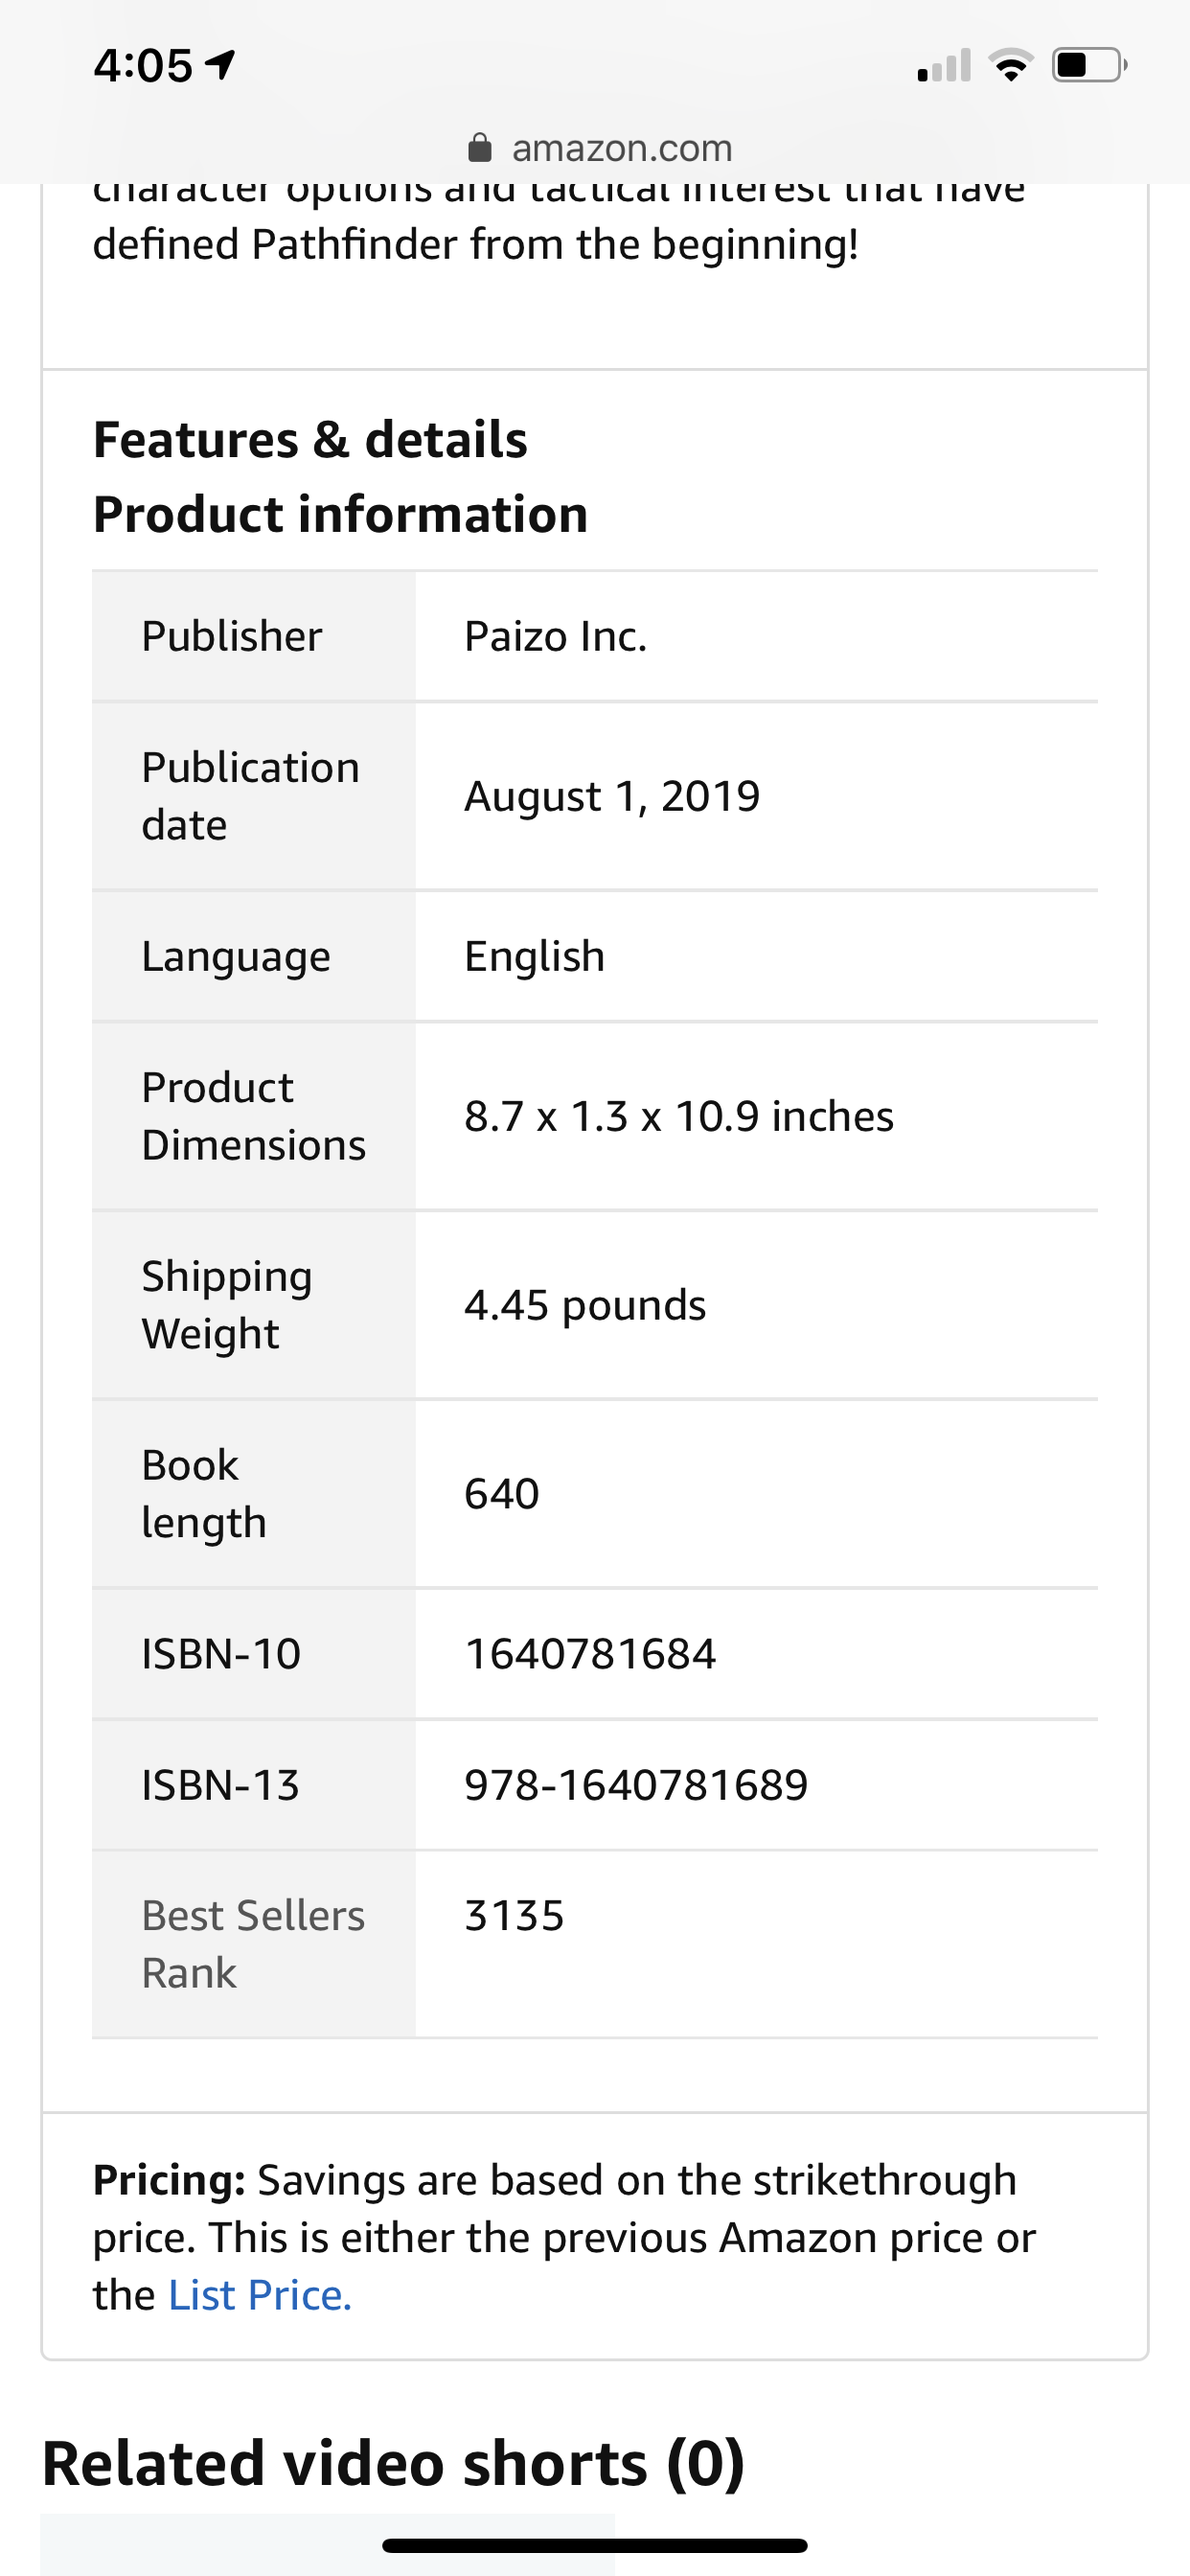Viewport: 1190px width, 2576px height.
Task: Tap the Related video shorts heading
Action: (393, 2463)
